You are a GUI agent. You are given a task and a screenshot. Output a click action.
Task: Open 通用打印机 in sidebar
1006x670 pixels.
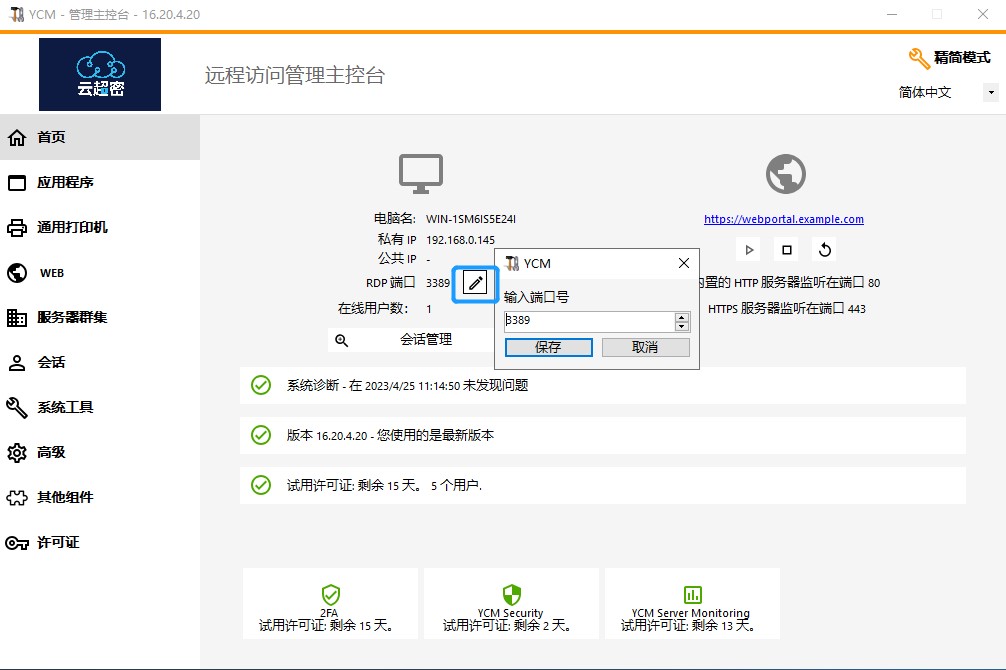[72, 227]
